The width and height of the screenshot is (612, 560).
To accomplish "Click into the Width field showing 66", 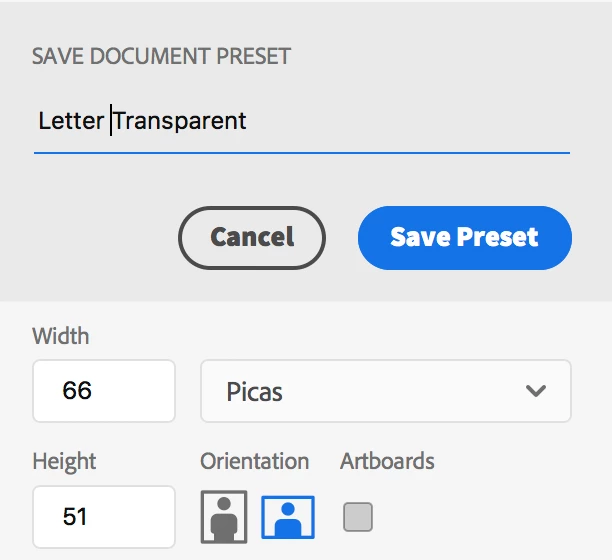I will pos(104,391).
